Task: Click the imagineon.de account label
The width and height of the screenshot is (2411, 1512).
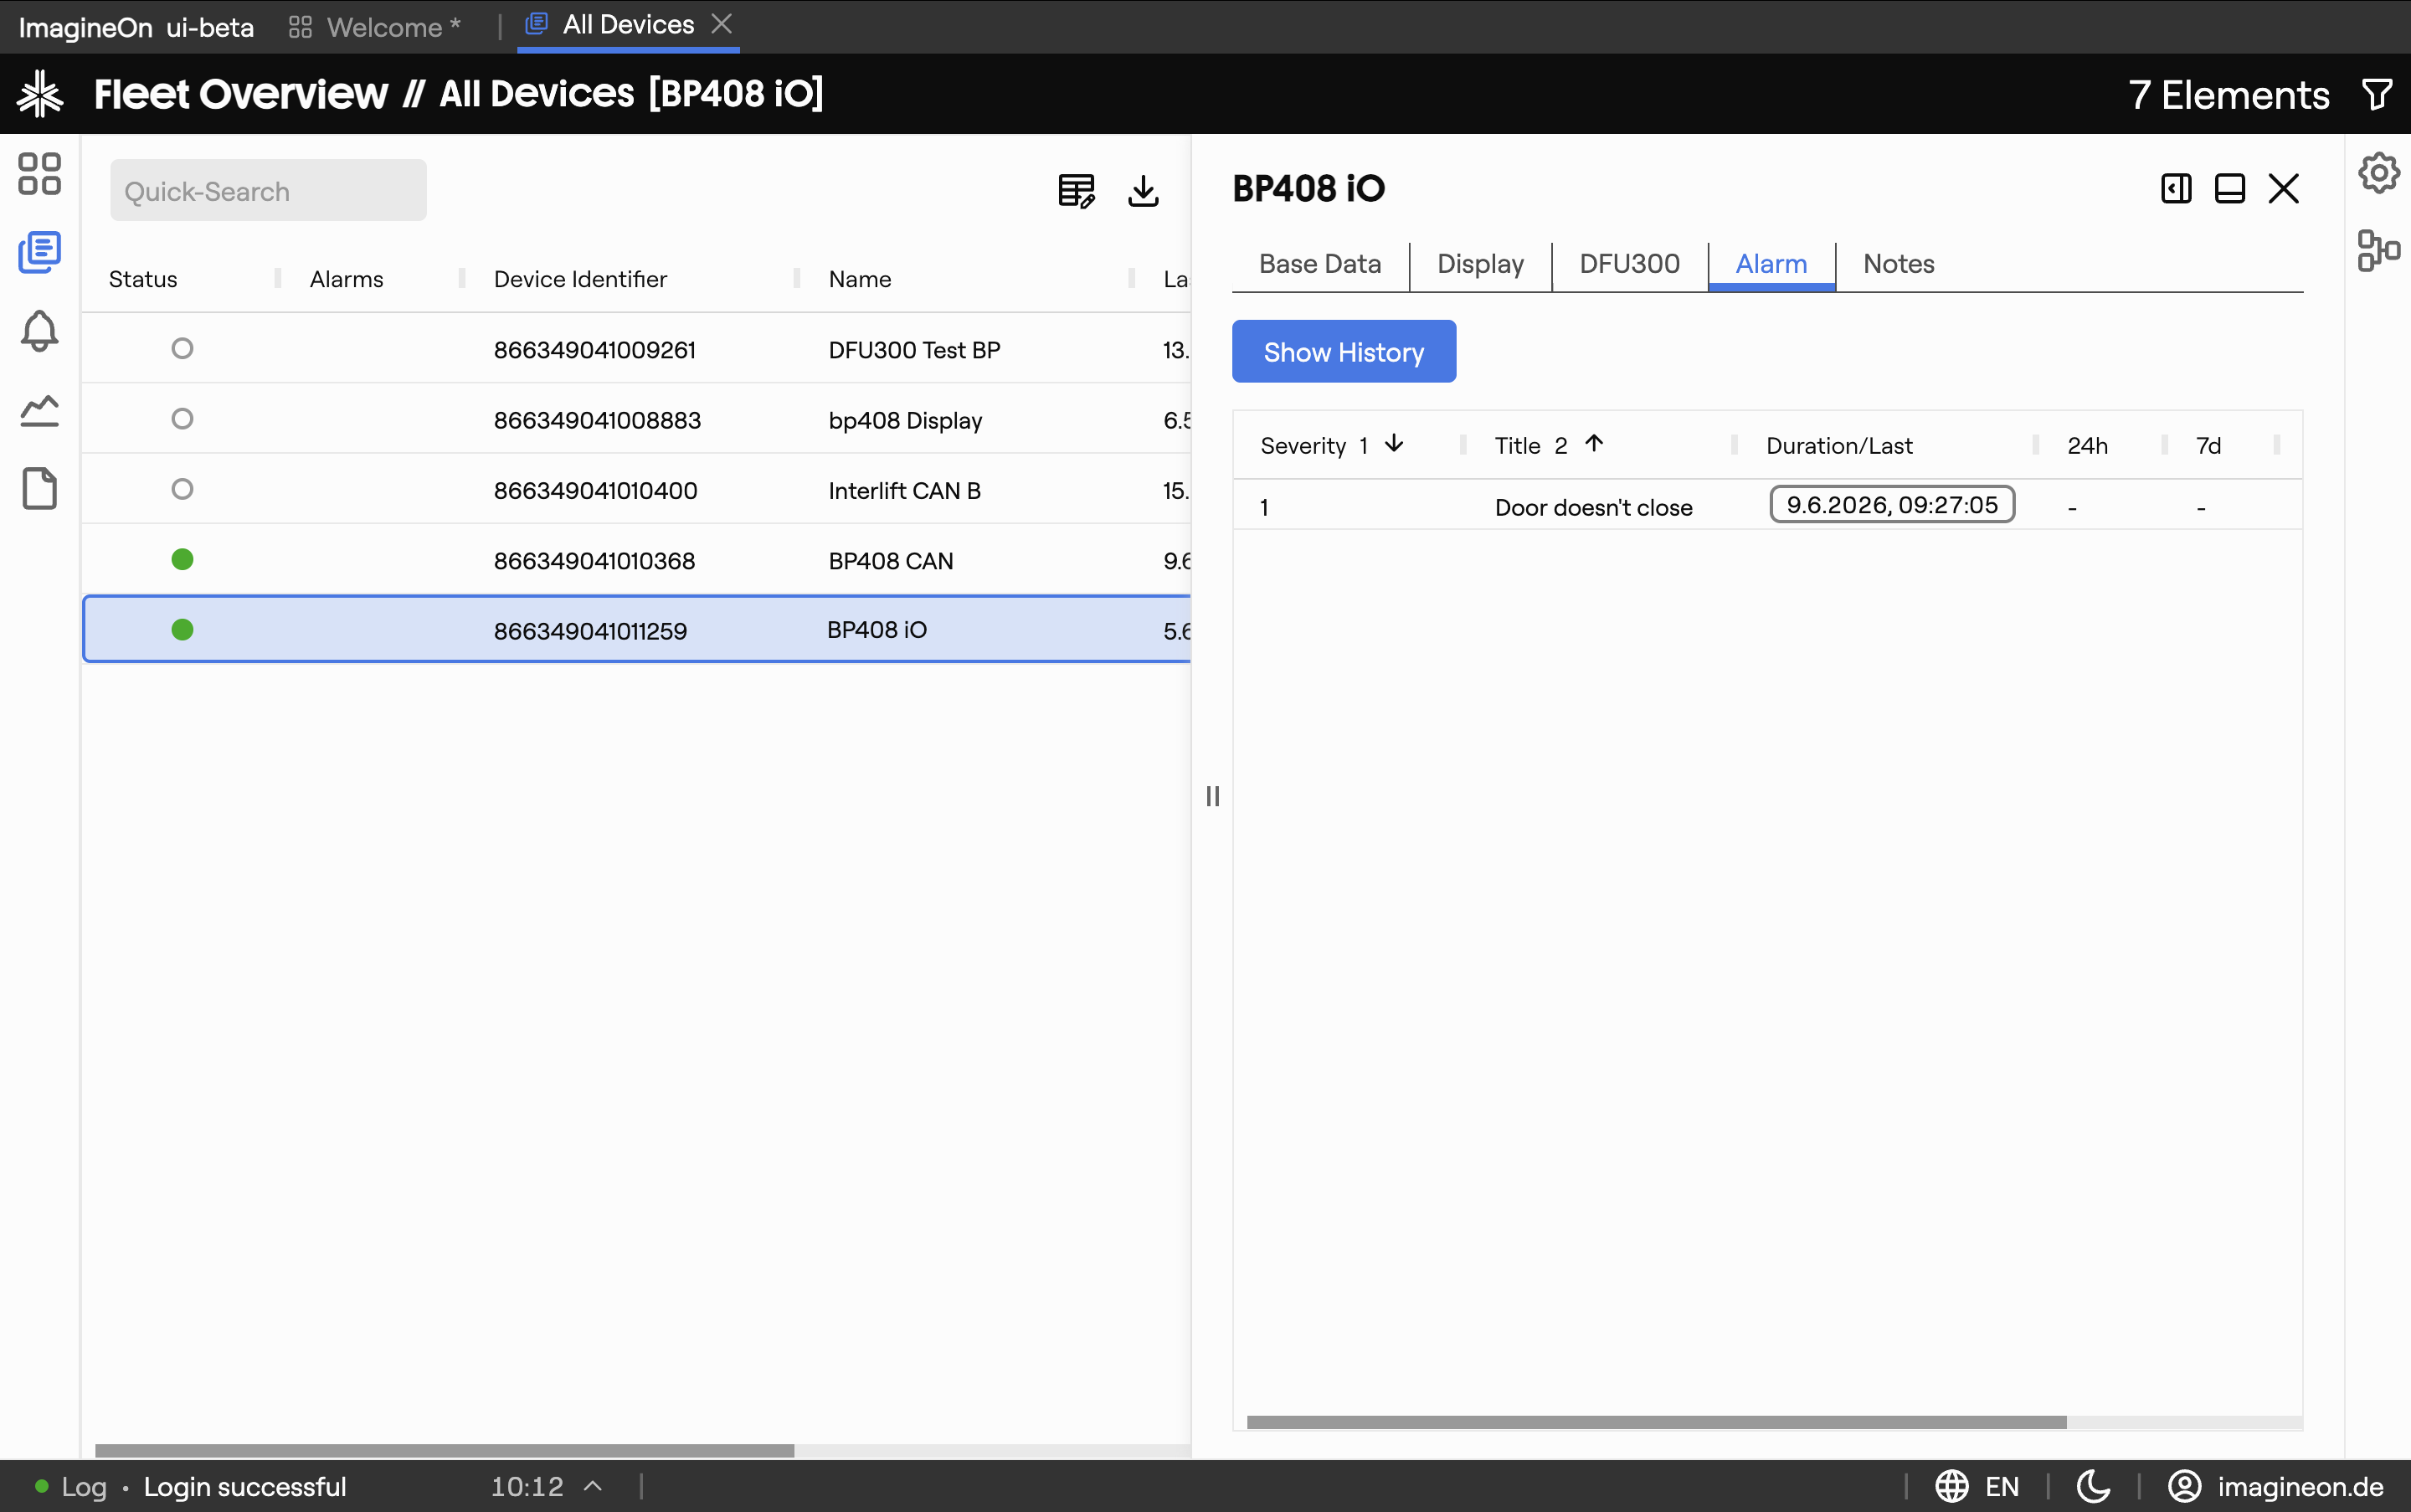Action: [2300, 1486]
